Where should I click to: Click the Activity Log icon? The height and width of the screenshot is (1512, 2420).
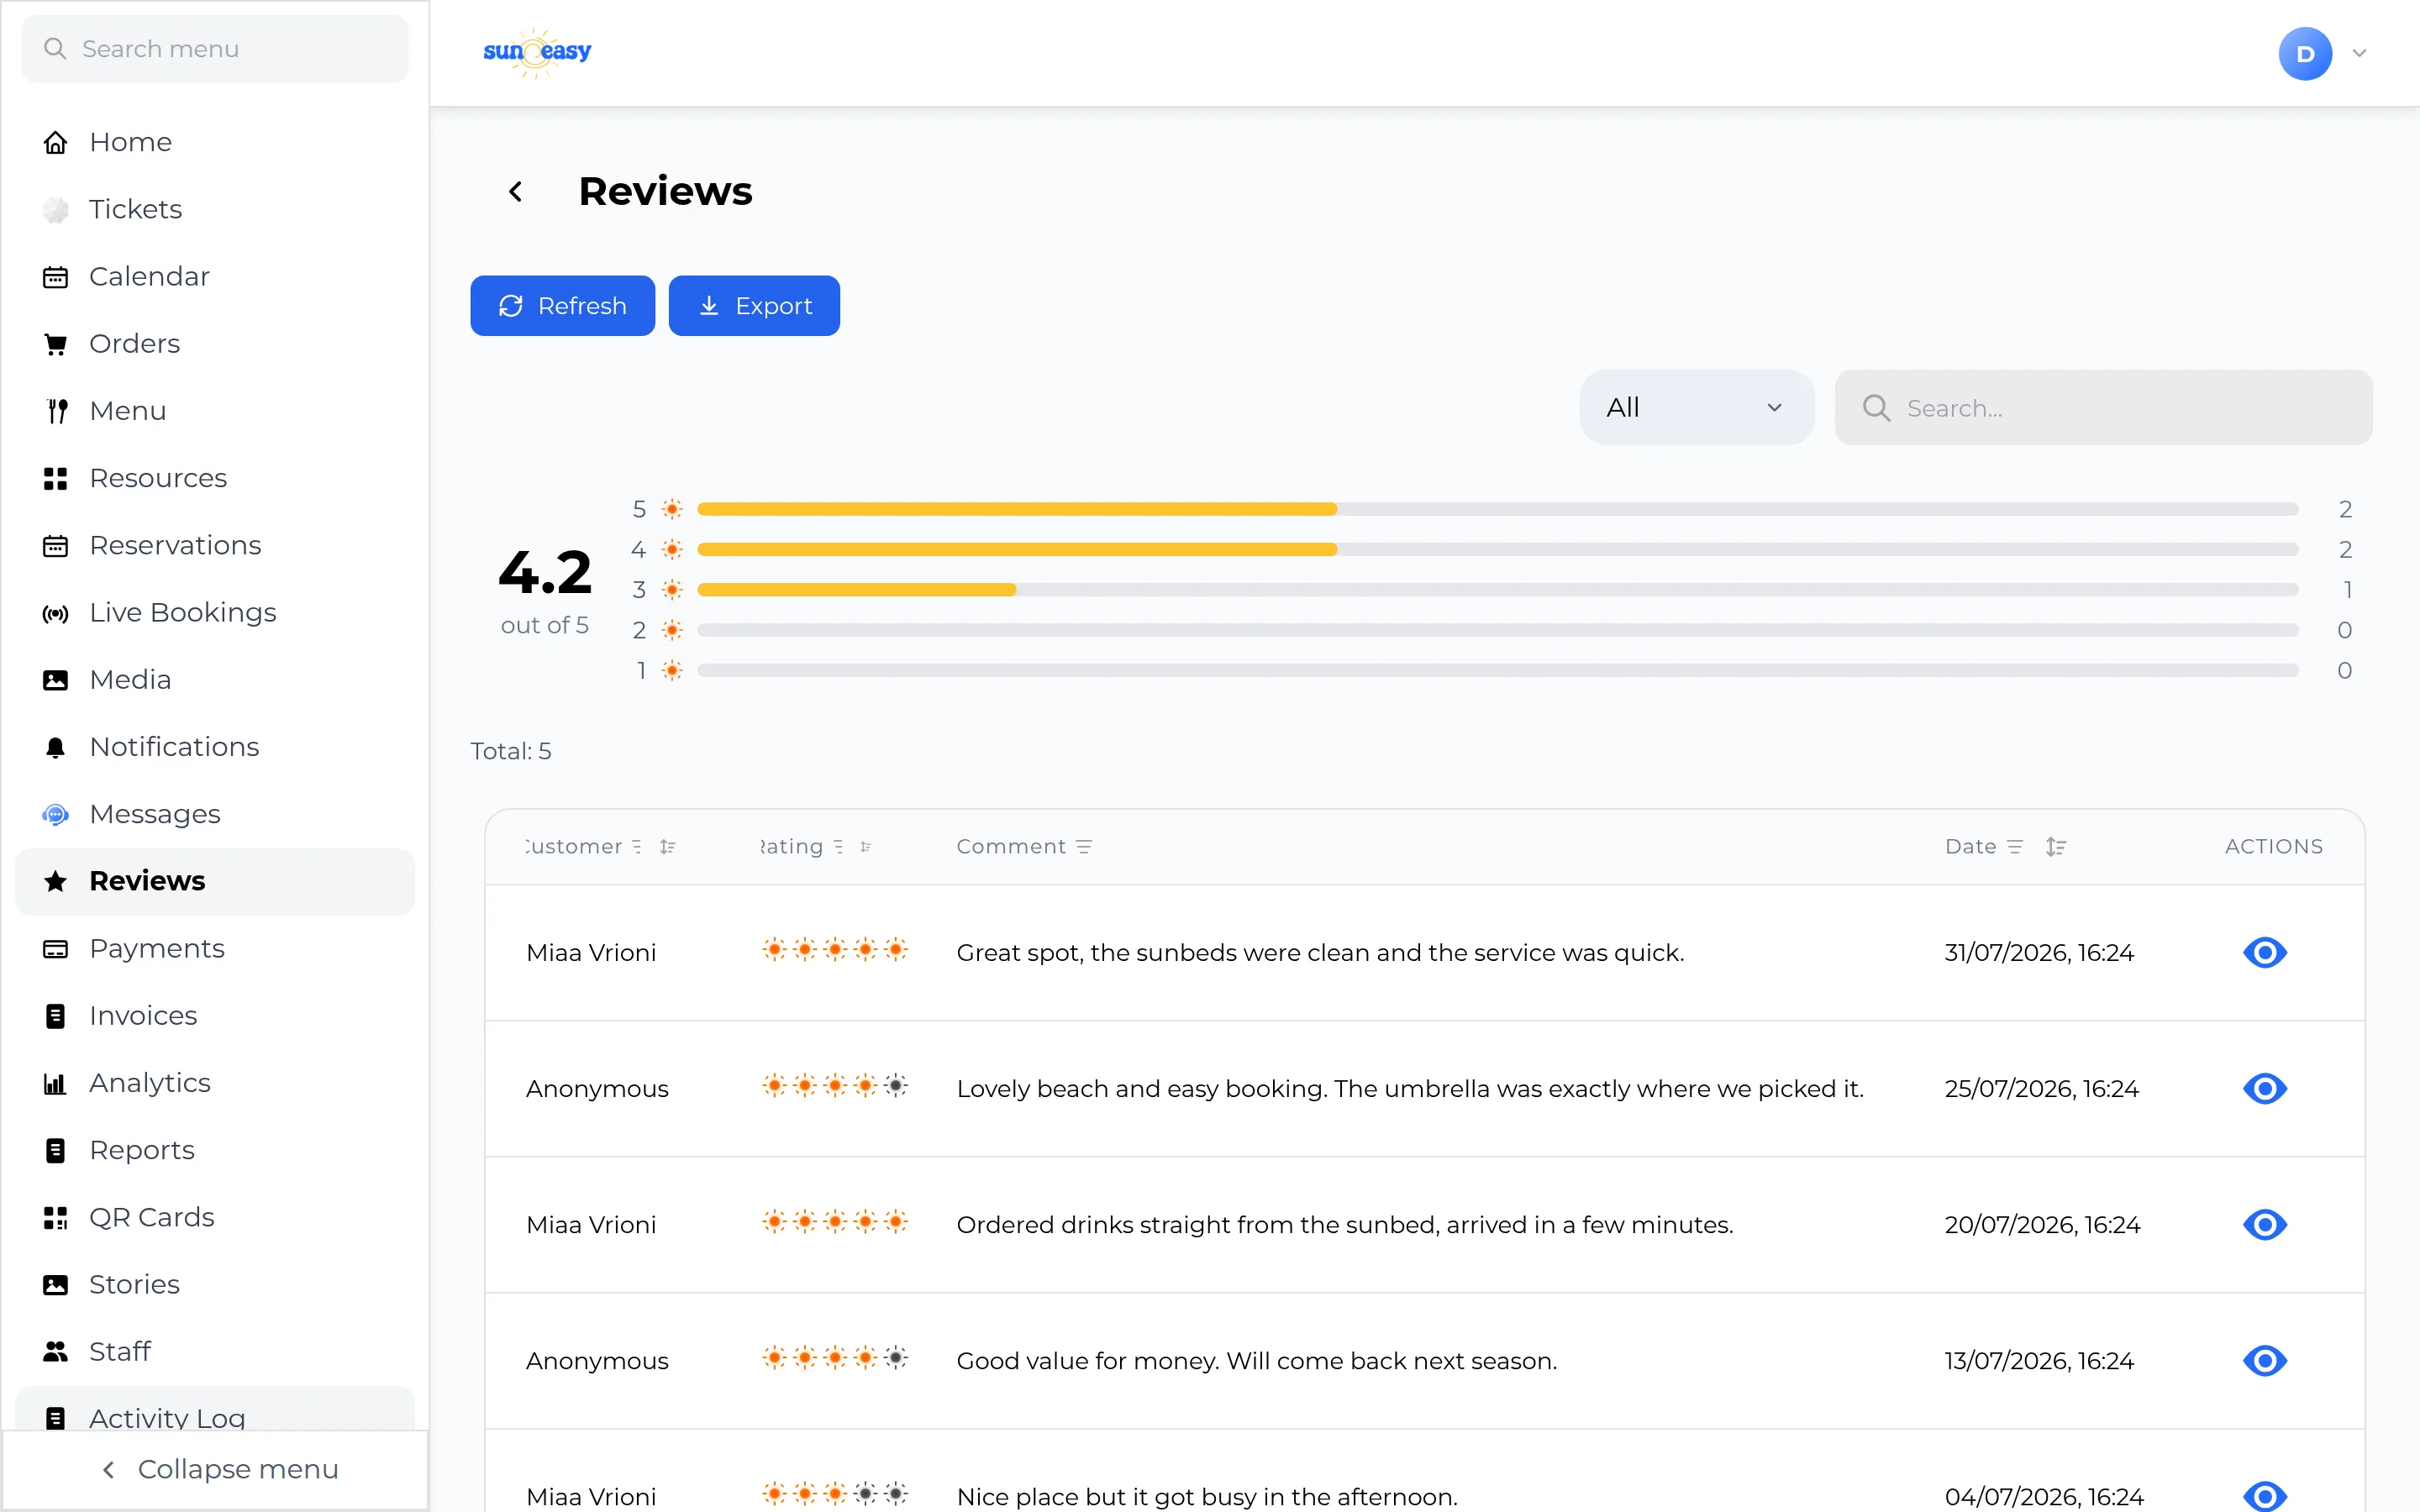tap(56, 1418)
